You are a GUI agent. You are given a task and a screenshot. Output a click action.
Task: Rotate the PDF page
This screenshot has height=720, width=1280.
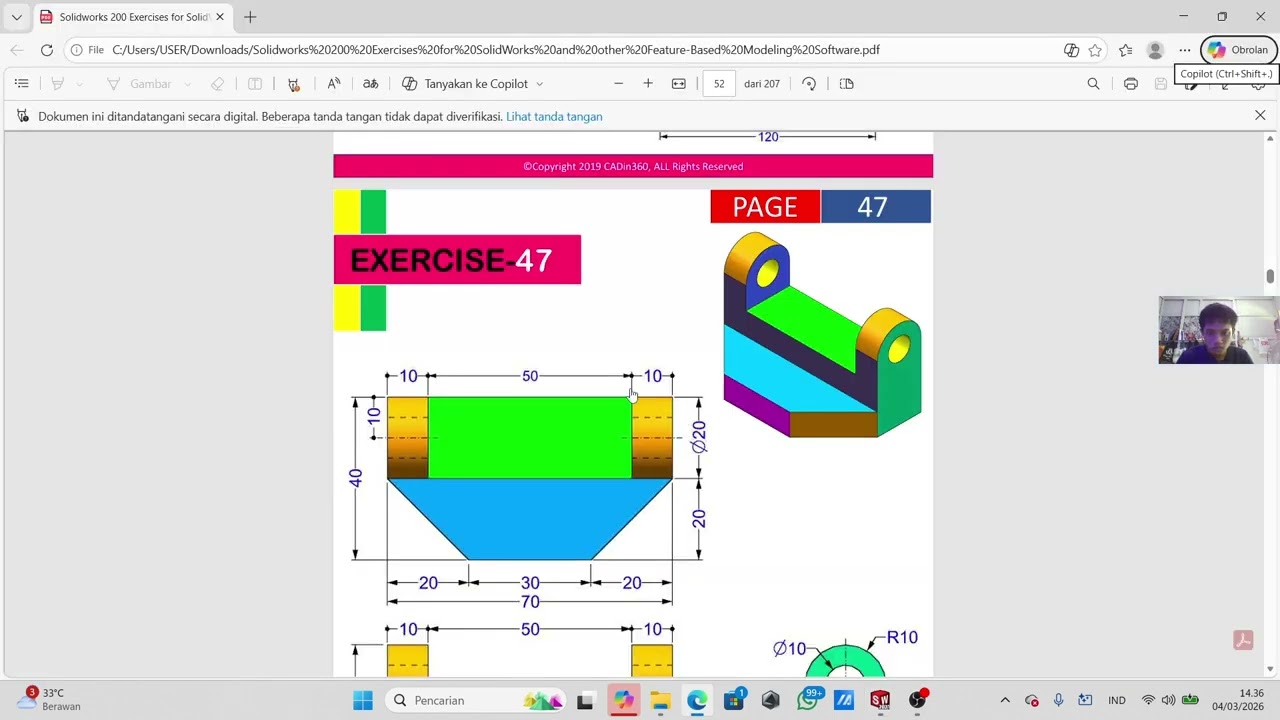810,84
